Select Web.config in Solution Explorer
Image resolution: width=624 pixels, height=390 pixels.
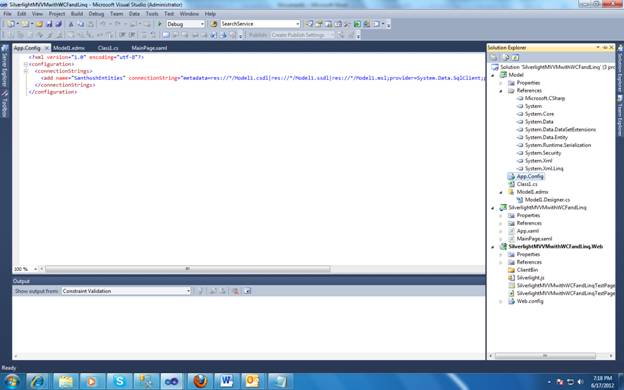tap(530, 301)
